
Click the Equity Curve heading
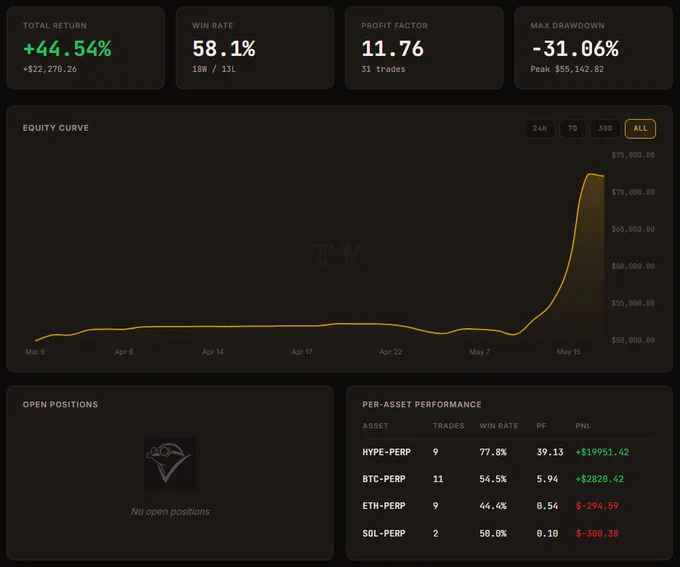click(x=56, y=128)
